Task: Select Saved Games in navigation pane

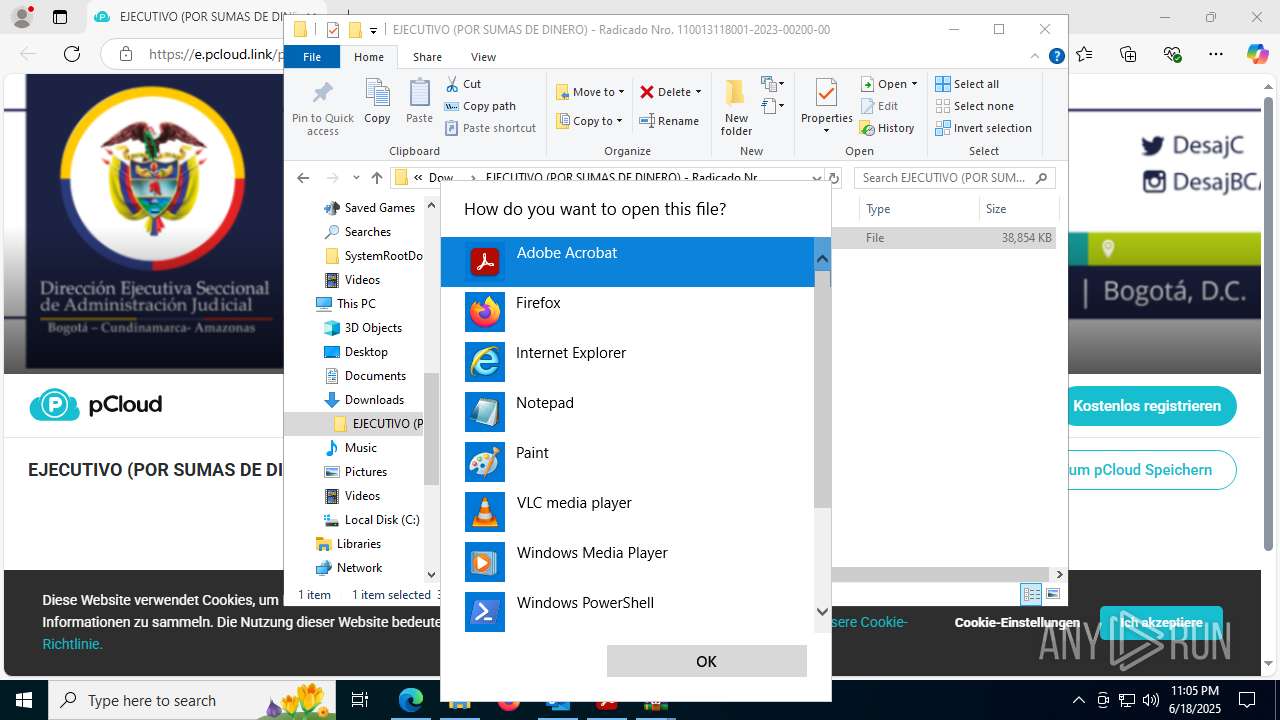Action: click(x=369, y=208)
